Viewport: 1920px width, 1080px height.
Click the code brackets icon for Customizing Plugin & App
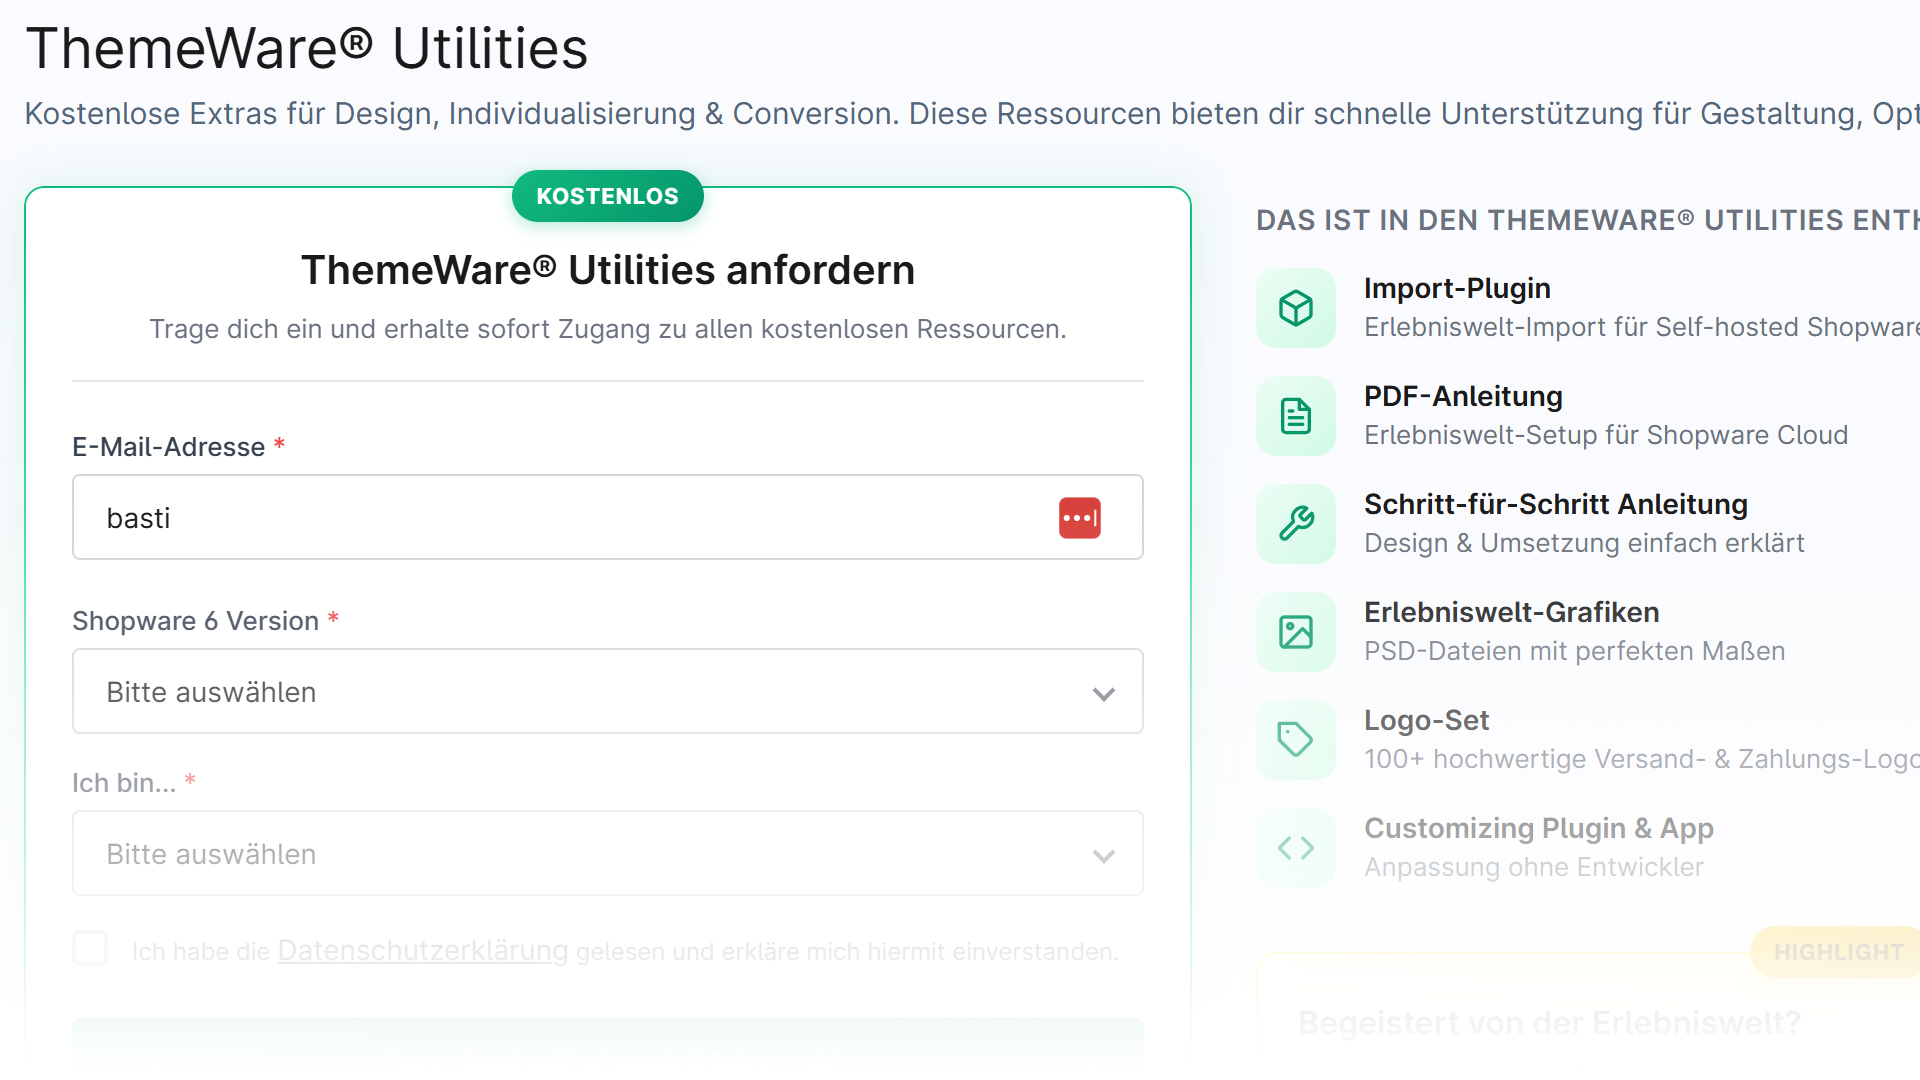coord(1296,848)
